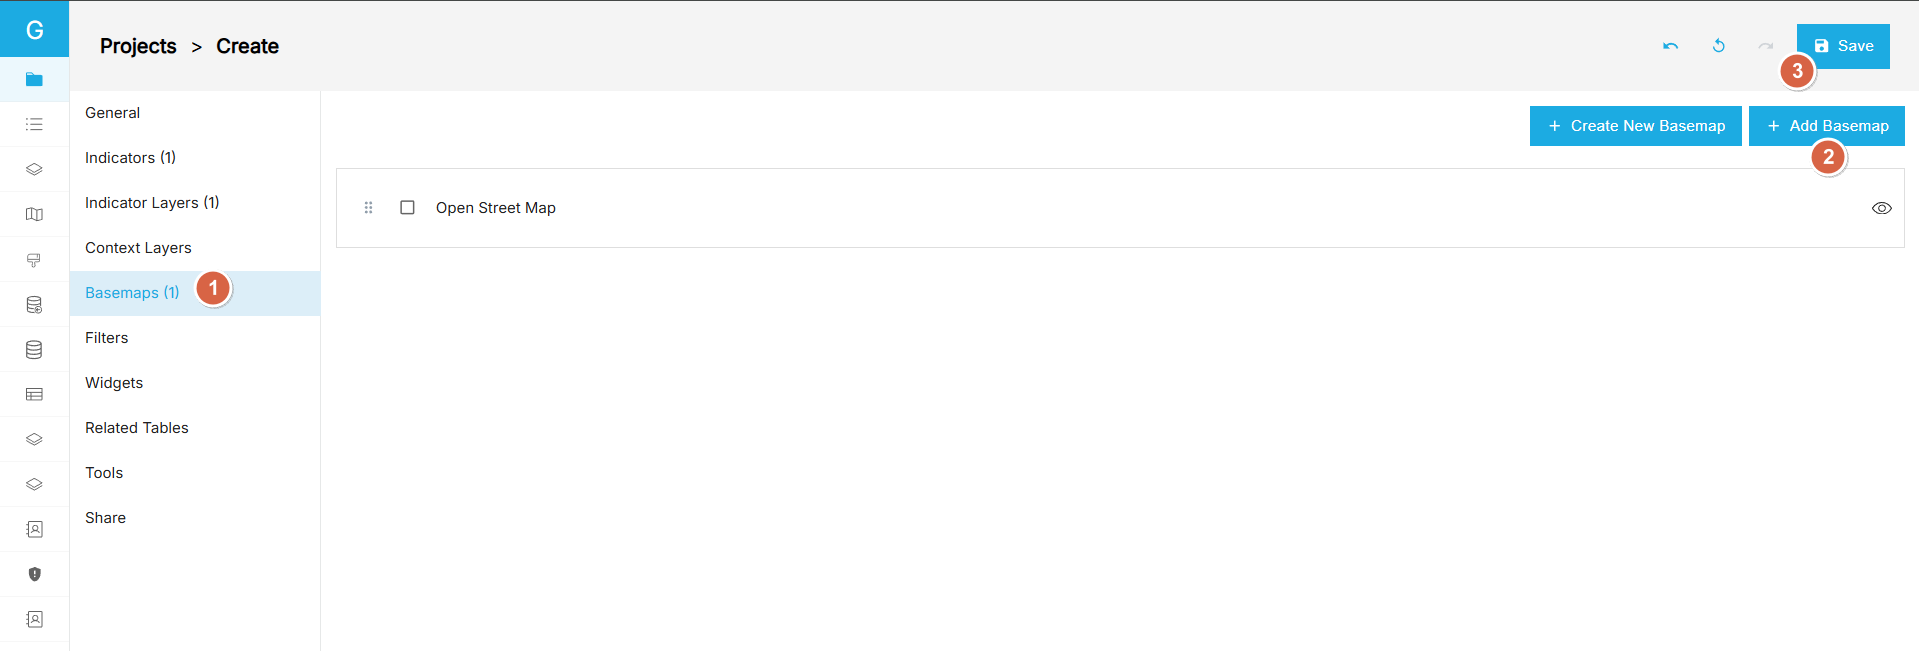This screenshot has width=1919, height=651.
Task: Open the list icon in sidebar
Action: click(34, 124)
